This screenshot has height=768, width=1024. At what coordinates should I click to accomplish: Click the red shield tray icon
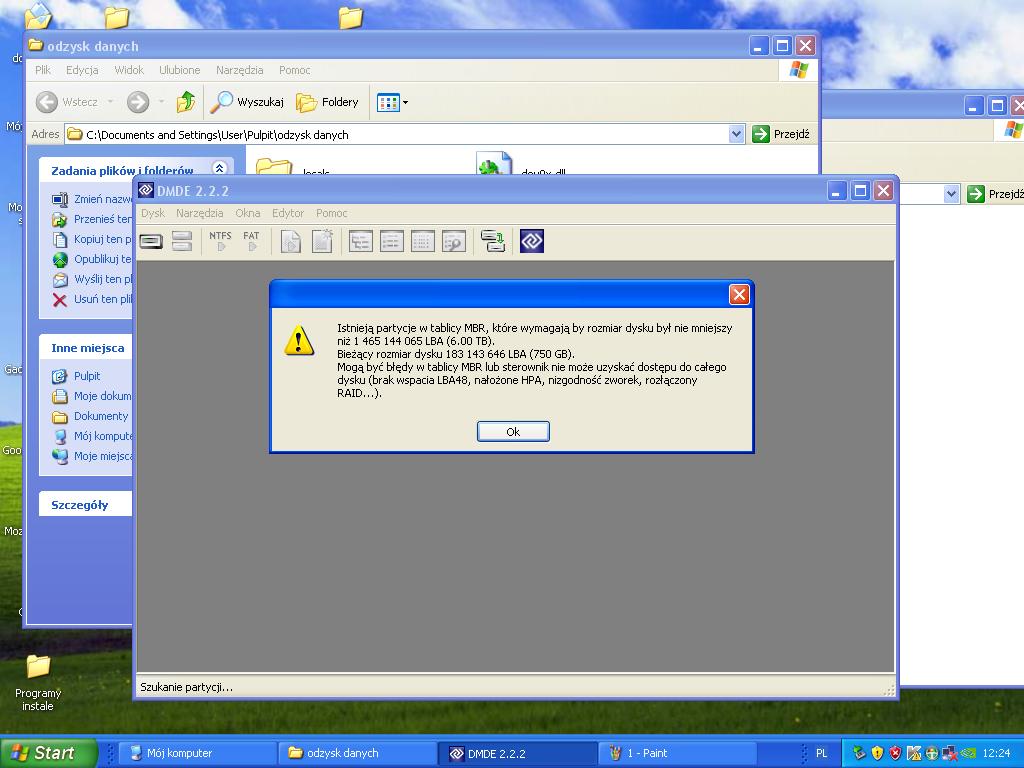pyautogui.click(x=895, y=753)
